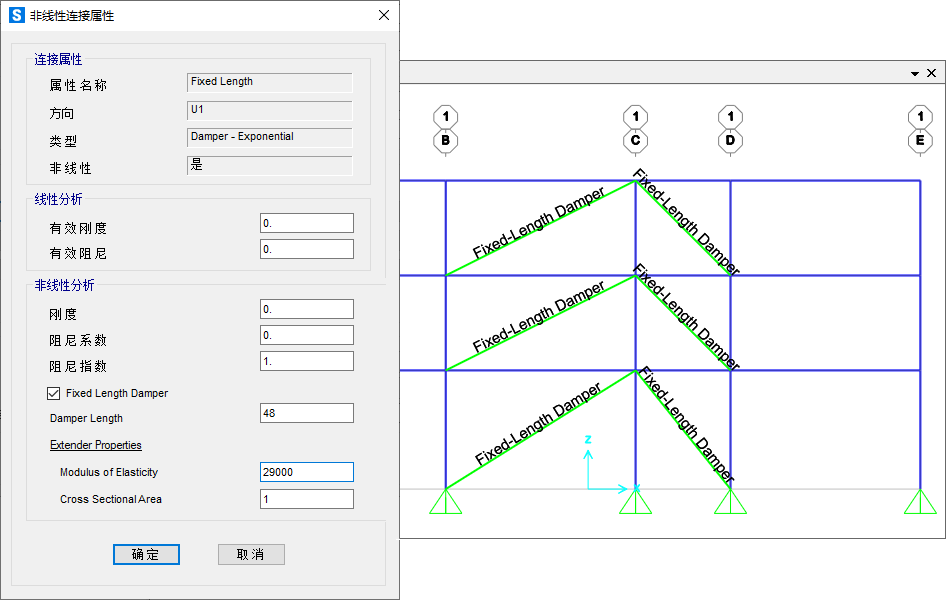Click the SAP2000 app icon in title bar
Viewport: 946px width, 600px height.
pyautogui.click(x=16, y=16)
